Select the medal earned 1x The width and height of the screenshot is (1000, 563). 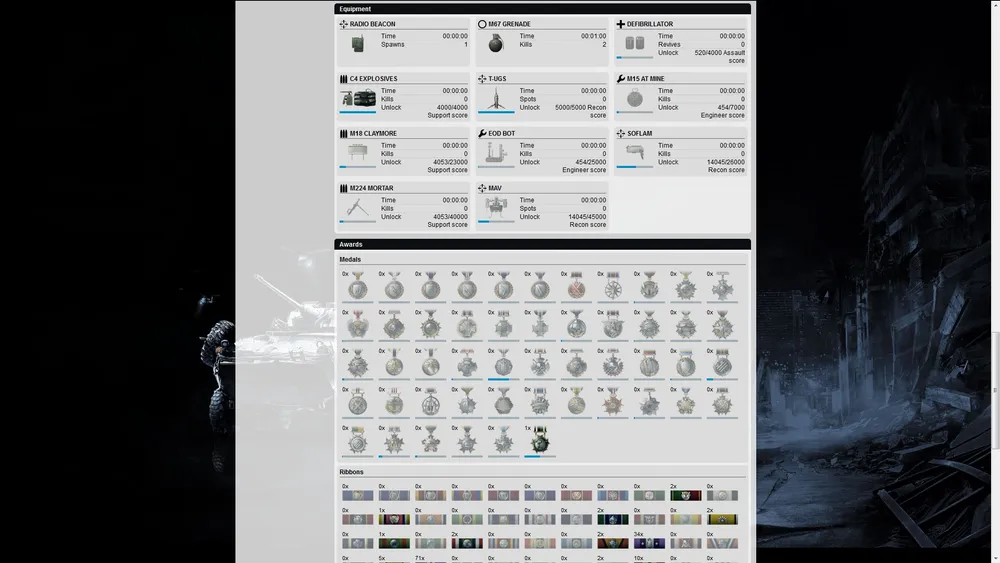pyautogui.click(x=539, y=441)
